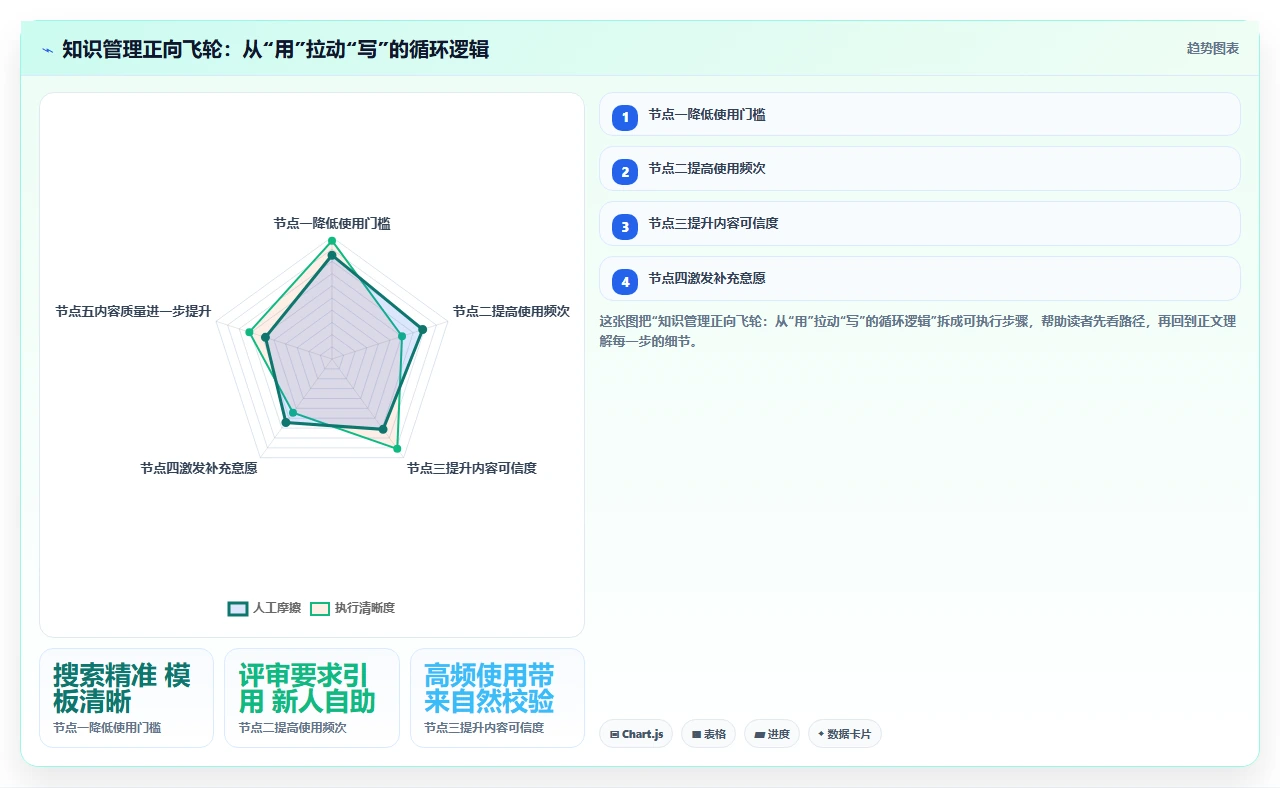Viewport: 1280px width, 788px height.
Task: Click the Chart.js tag
Action: (x=637, y=734)
